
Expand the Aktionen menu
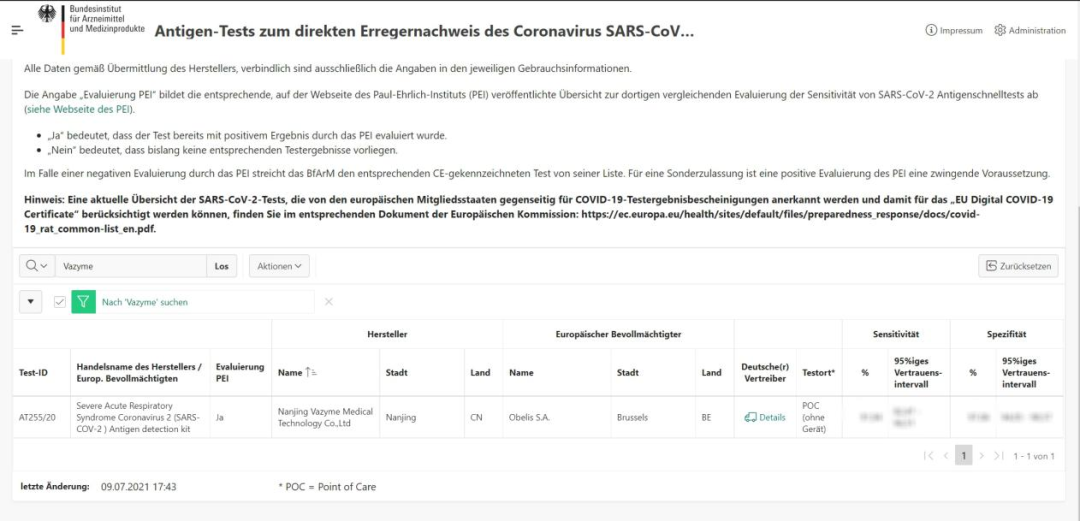279,266
